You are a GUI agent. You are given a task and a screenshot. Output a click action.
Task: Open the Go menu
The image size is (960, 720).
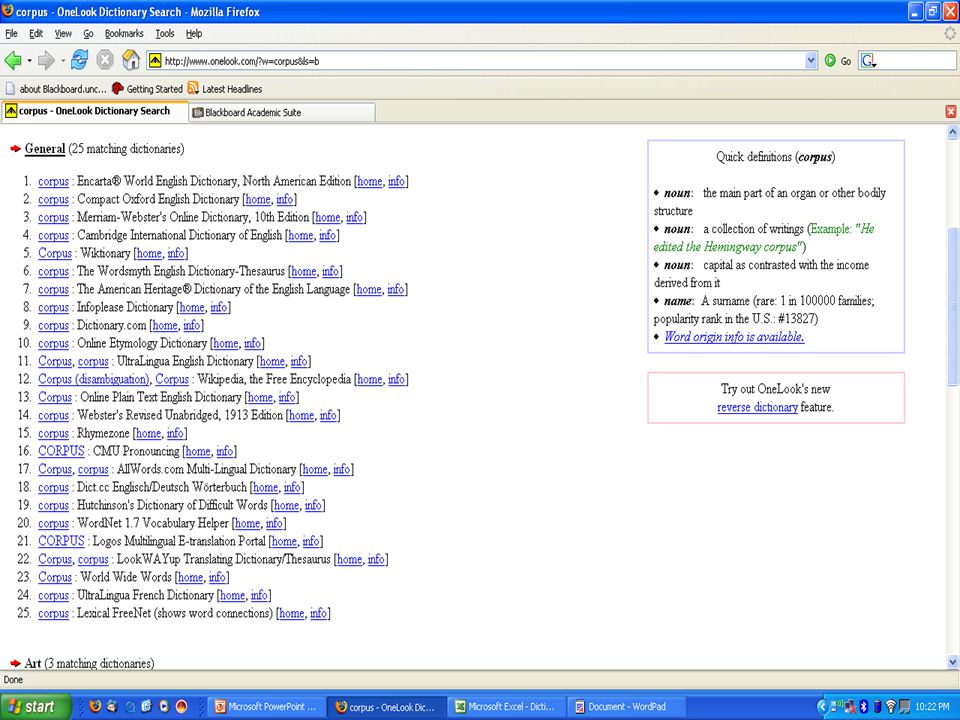click(x=88, y=34)
